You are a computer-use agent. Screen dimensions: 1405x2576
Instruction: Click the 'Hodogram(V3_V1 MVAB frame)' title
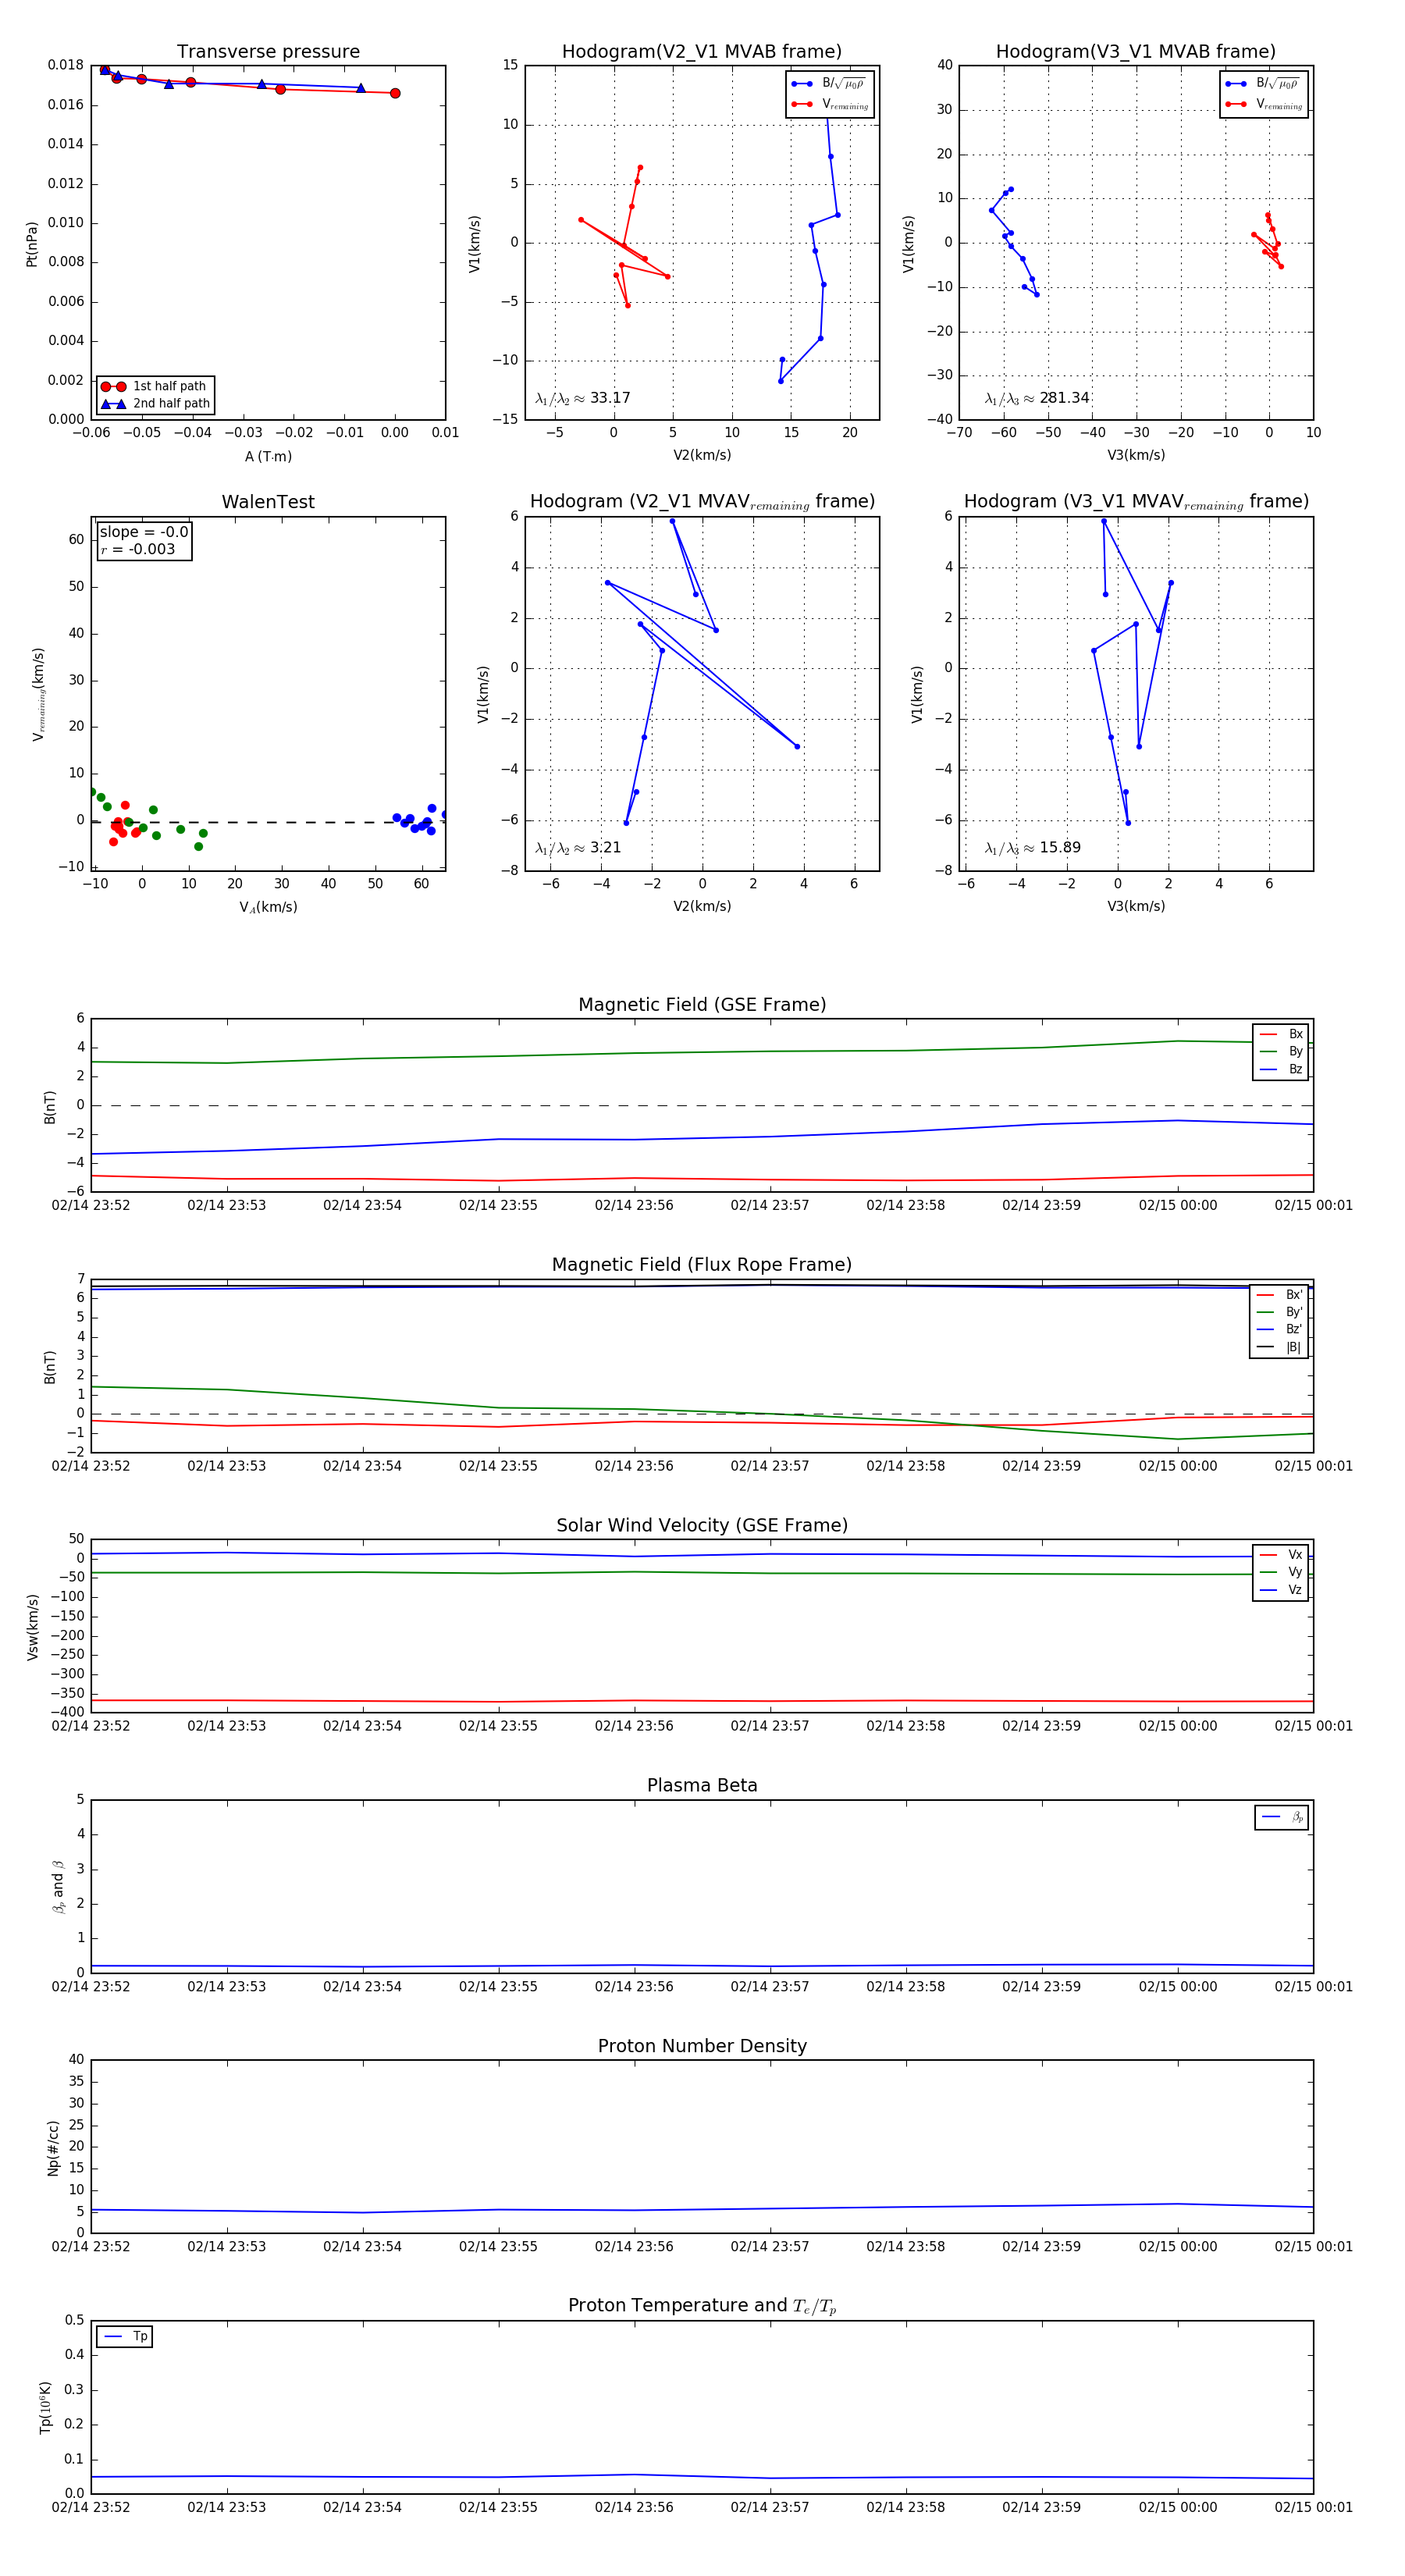[1136, 52]
